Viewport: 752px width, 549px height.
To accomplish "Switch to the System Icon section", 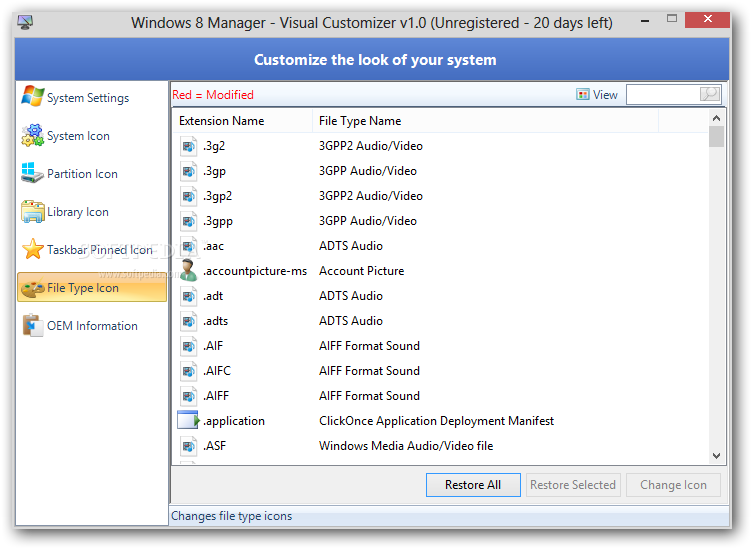I will (92, 136).
